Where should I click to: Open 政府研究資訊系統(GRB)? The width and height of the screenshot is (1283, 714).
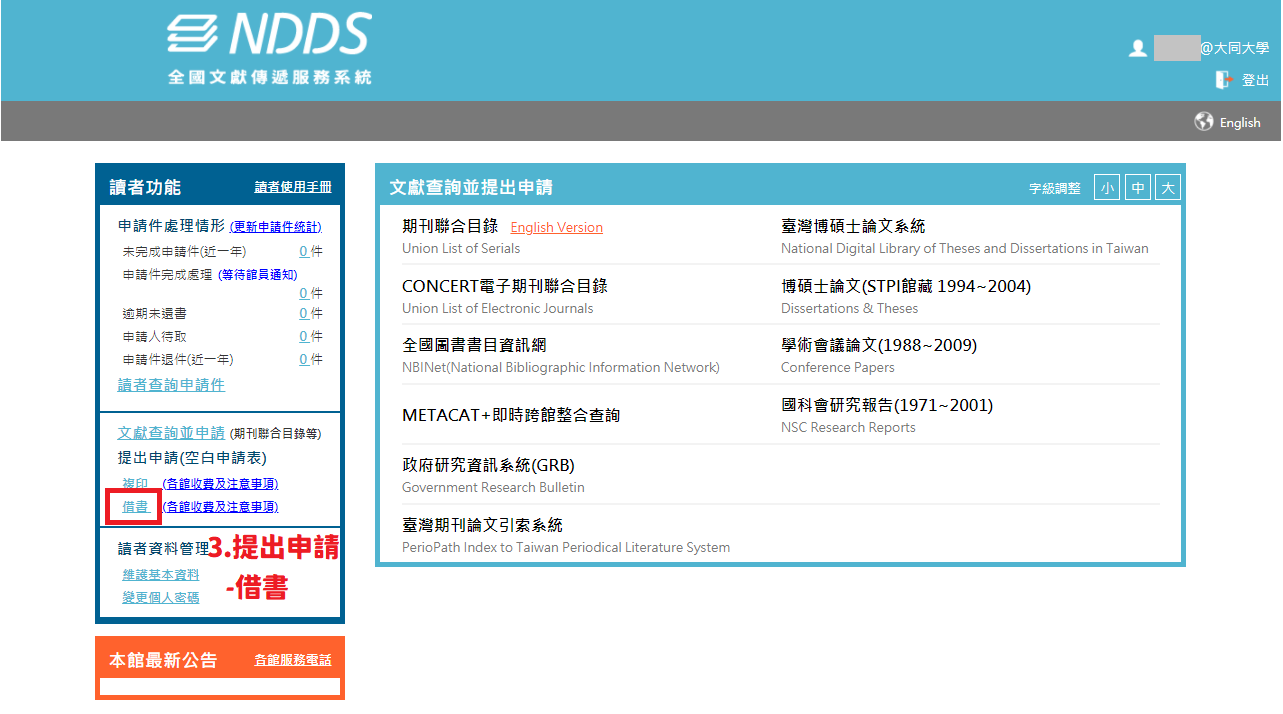488,465
